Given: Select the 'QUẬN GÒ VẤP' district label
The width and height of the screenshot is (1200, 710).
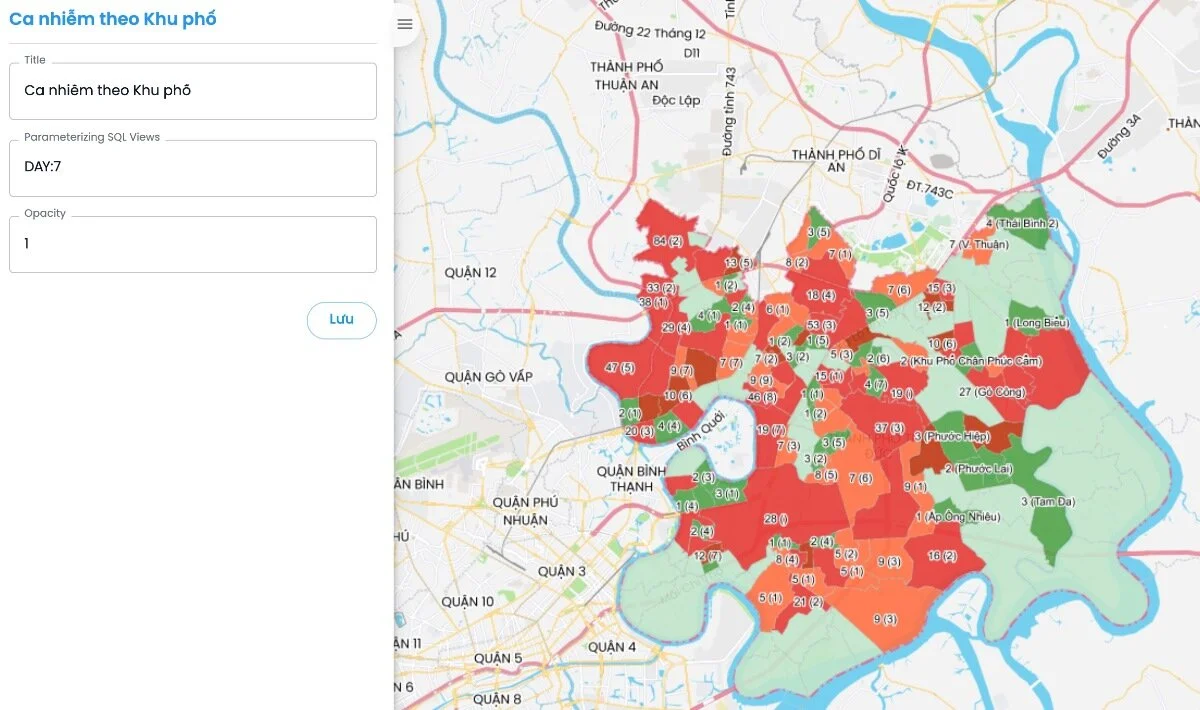Looking at the screenshot, I should click(489, 376).
